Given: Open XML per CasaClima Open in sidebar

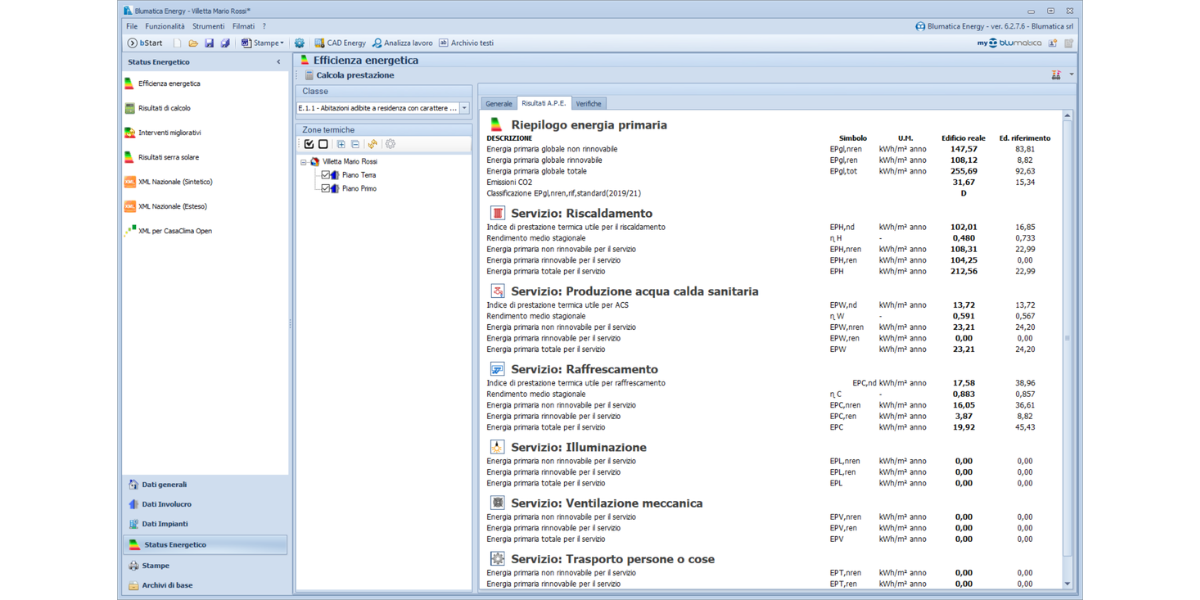Looking at the screenshot, I should [168, 231].
